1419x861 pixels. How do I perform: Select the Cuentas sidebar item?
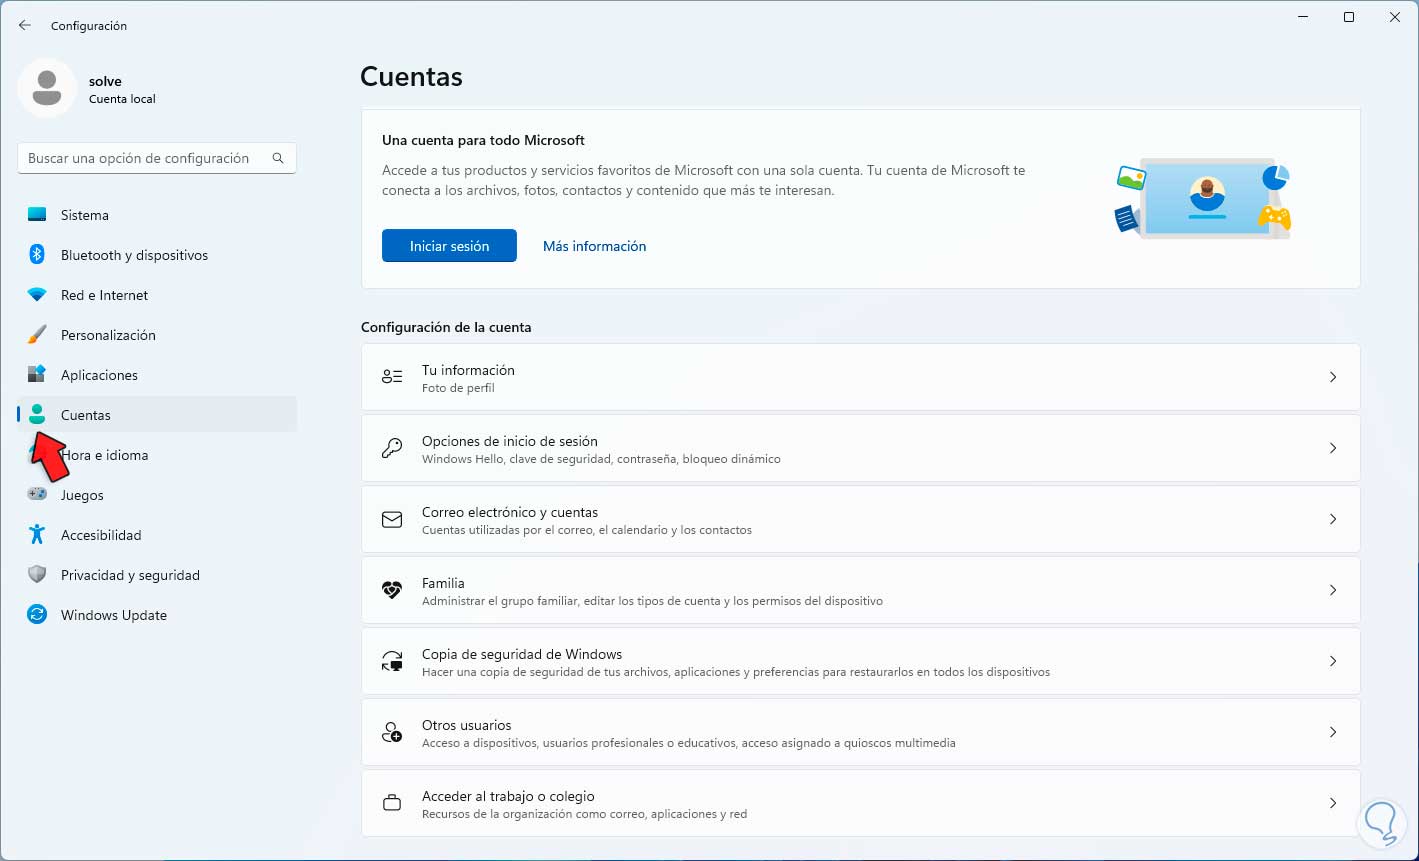(157, 415)
